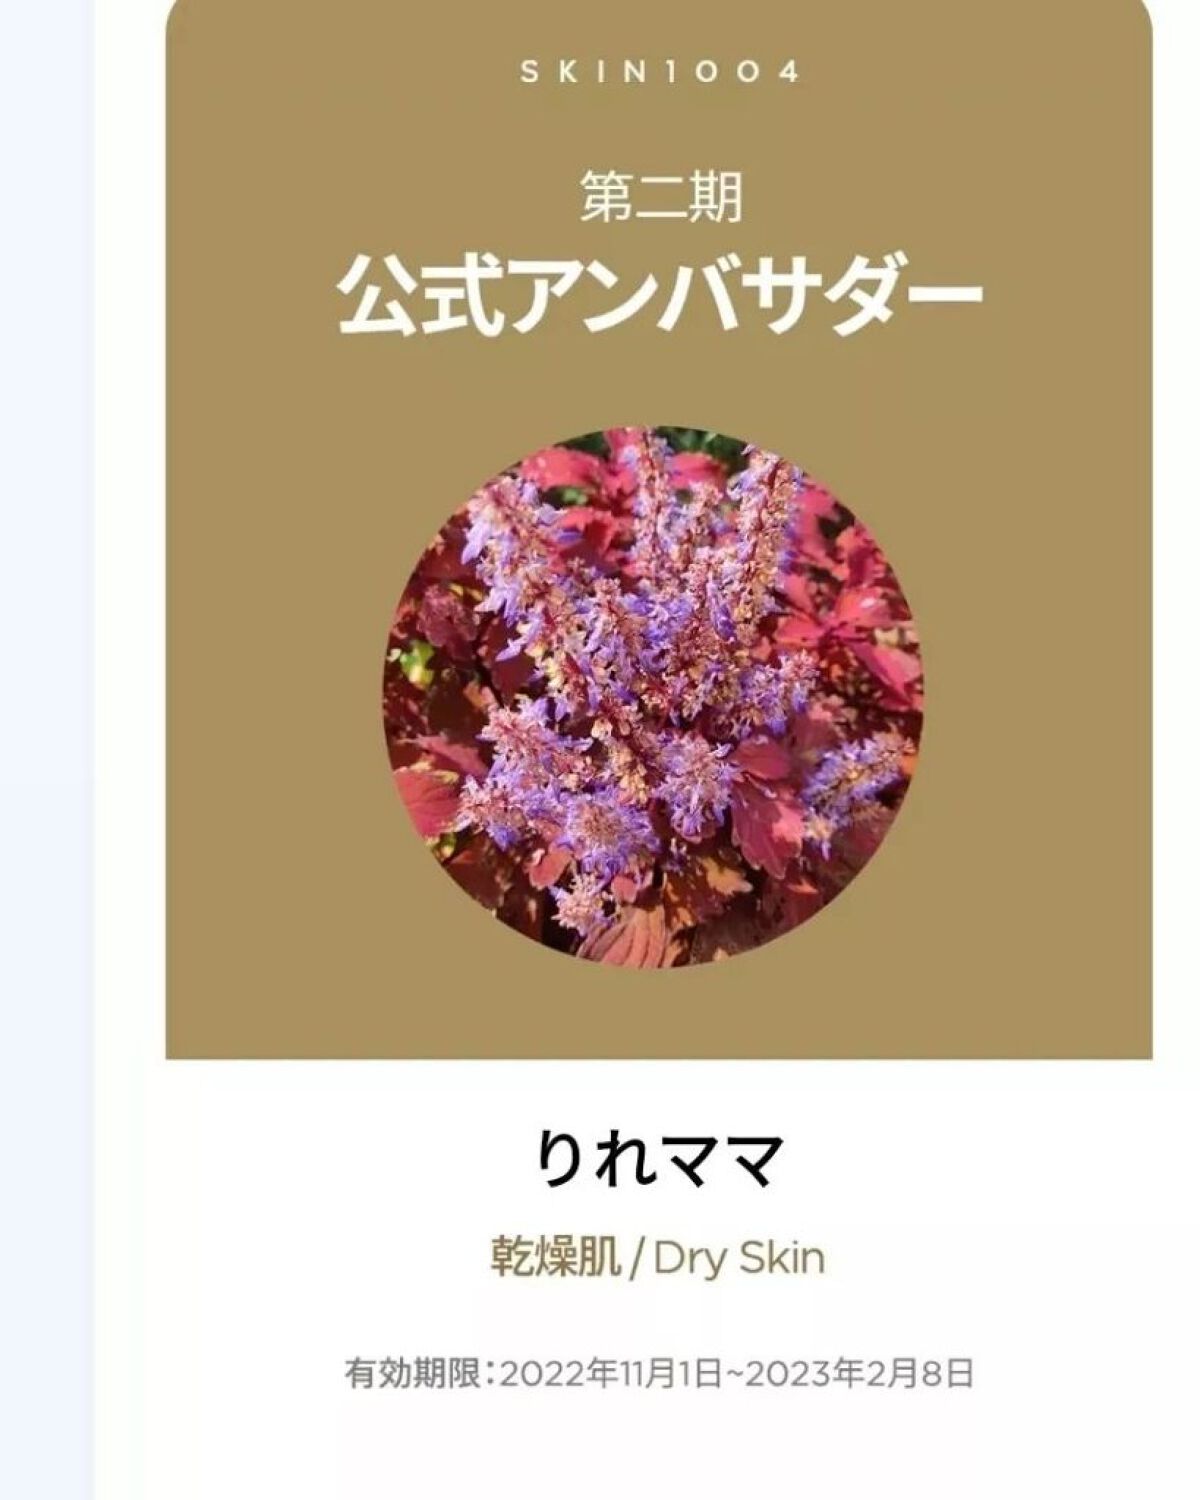Click the Dry Skin label

739,1258
